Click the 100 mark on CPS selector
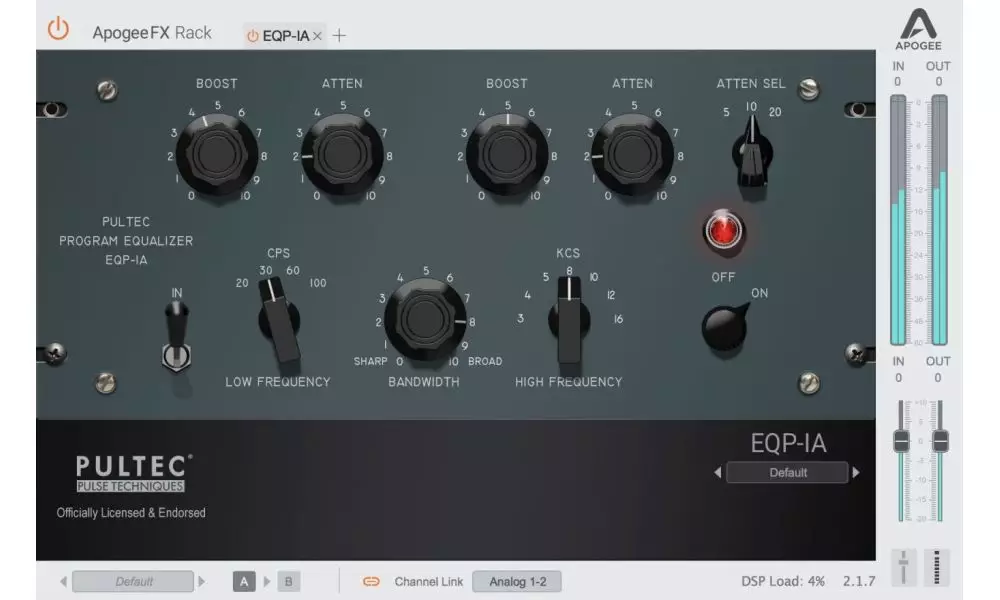 point(318,283)
